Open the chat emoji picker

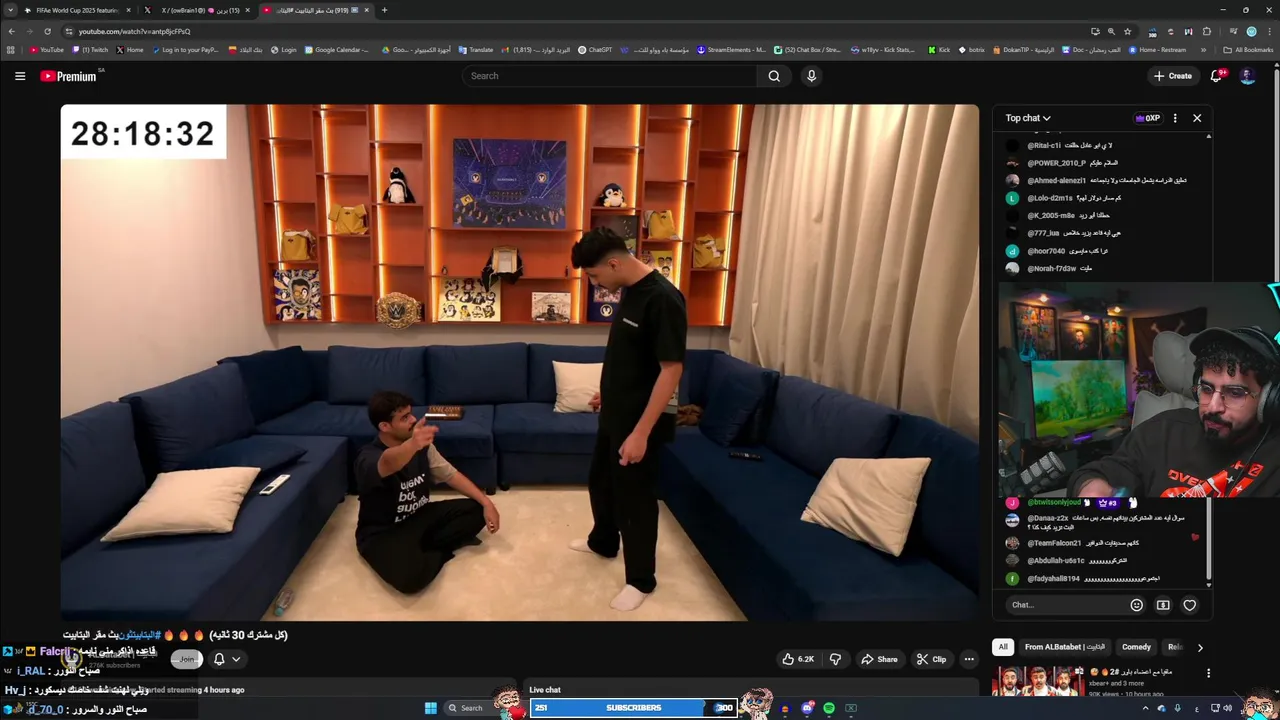pyautogui.click(x=1136, y=605)
